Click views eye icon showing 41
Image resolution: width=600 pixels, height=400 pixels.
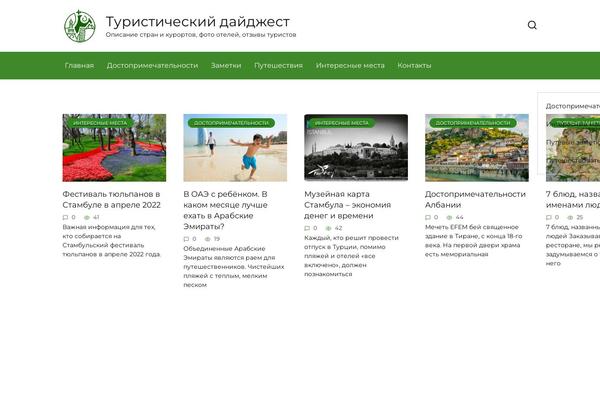[87, 217]
